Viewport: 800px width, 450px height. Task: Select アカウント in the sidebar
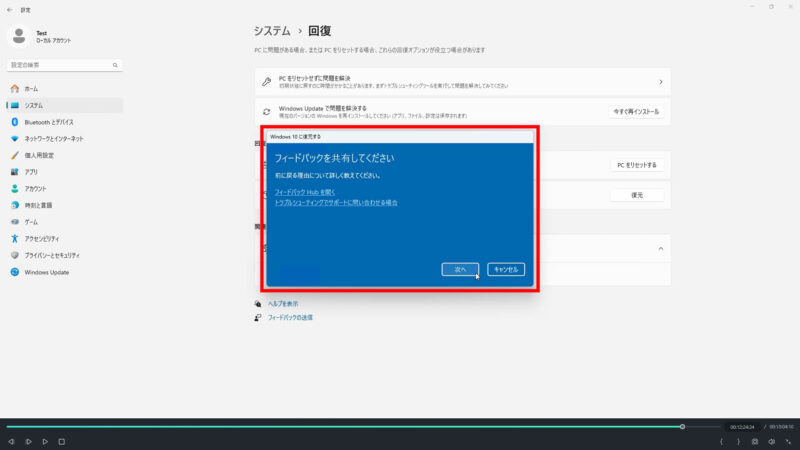[x=35, y=188]
